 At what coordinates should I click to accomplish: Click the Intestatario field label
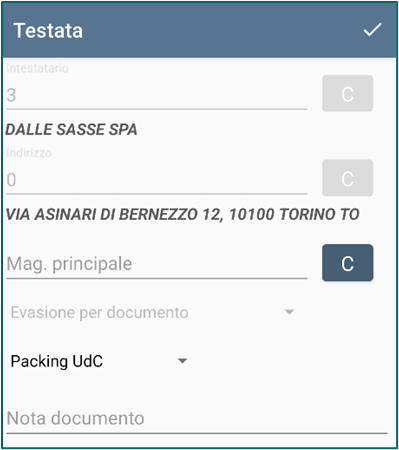click(37, 68)
